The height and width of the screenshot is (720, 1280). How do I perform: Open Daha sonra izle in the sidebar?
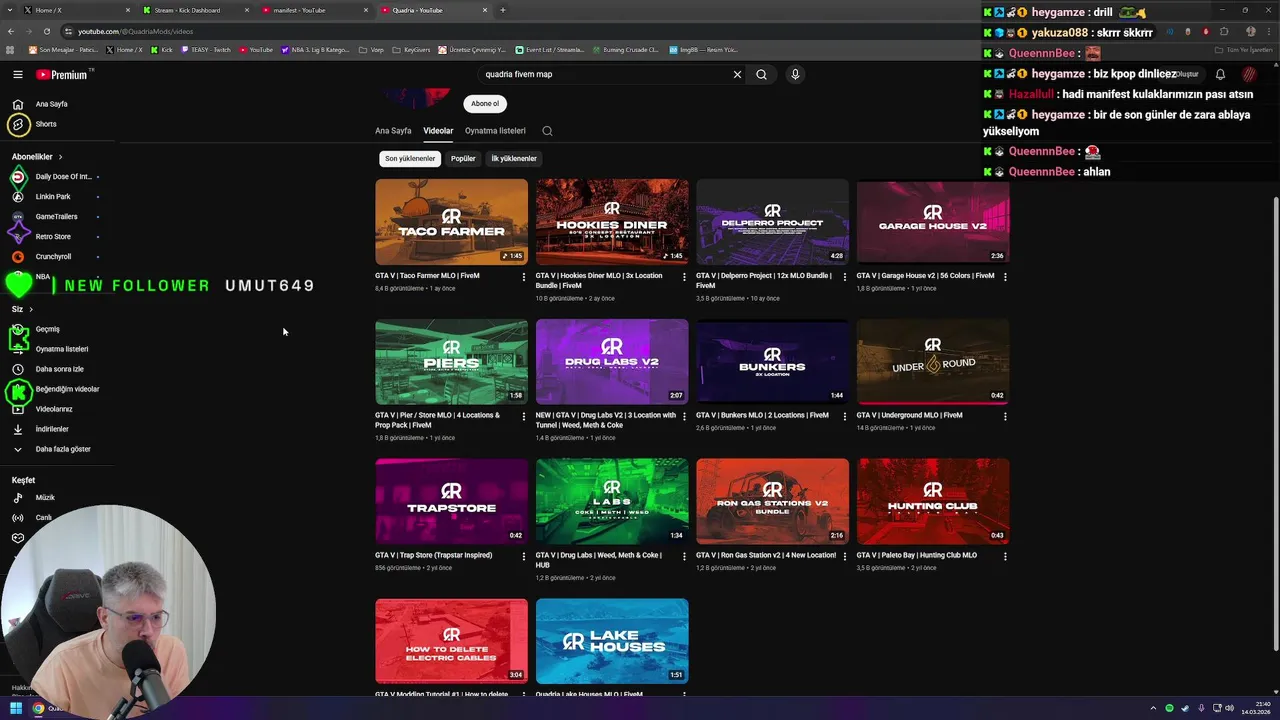[x=60, y=369]
